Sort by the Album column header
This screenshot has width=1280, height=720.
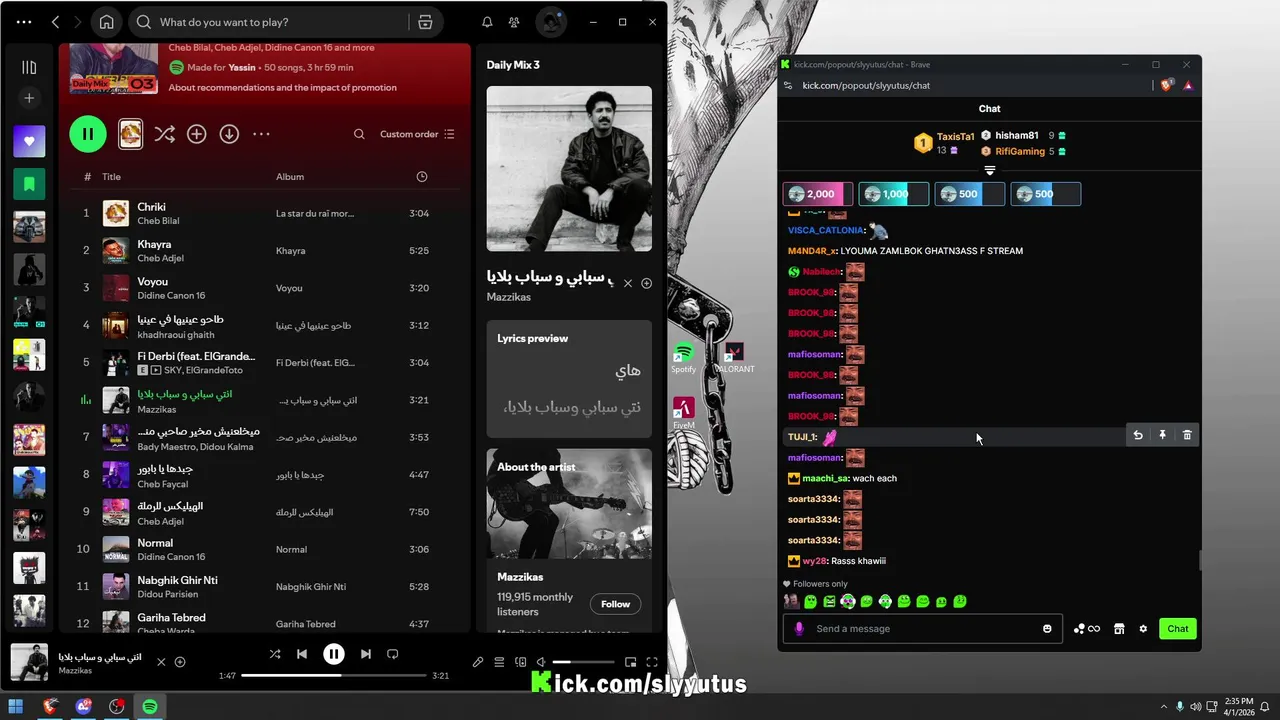[290, 177]
